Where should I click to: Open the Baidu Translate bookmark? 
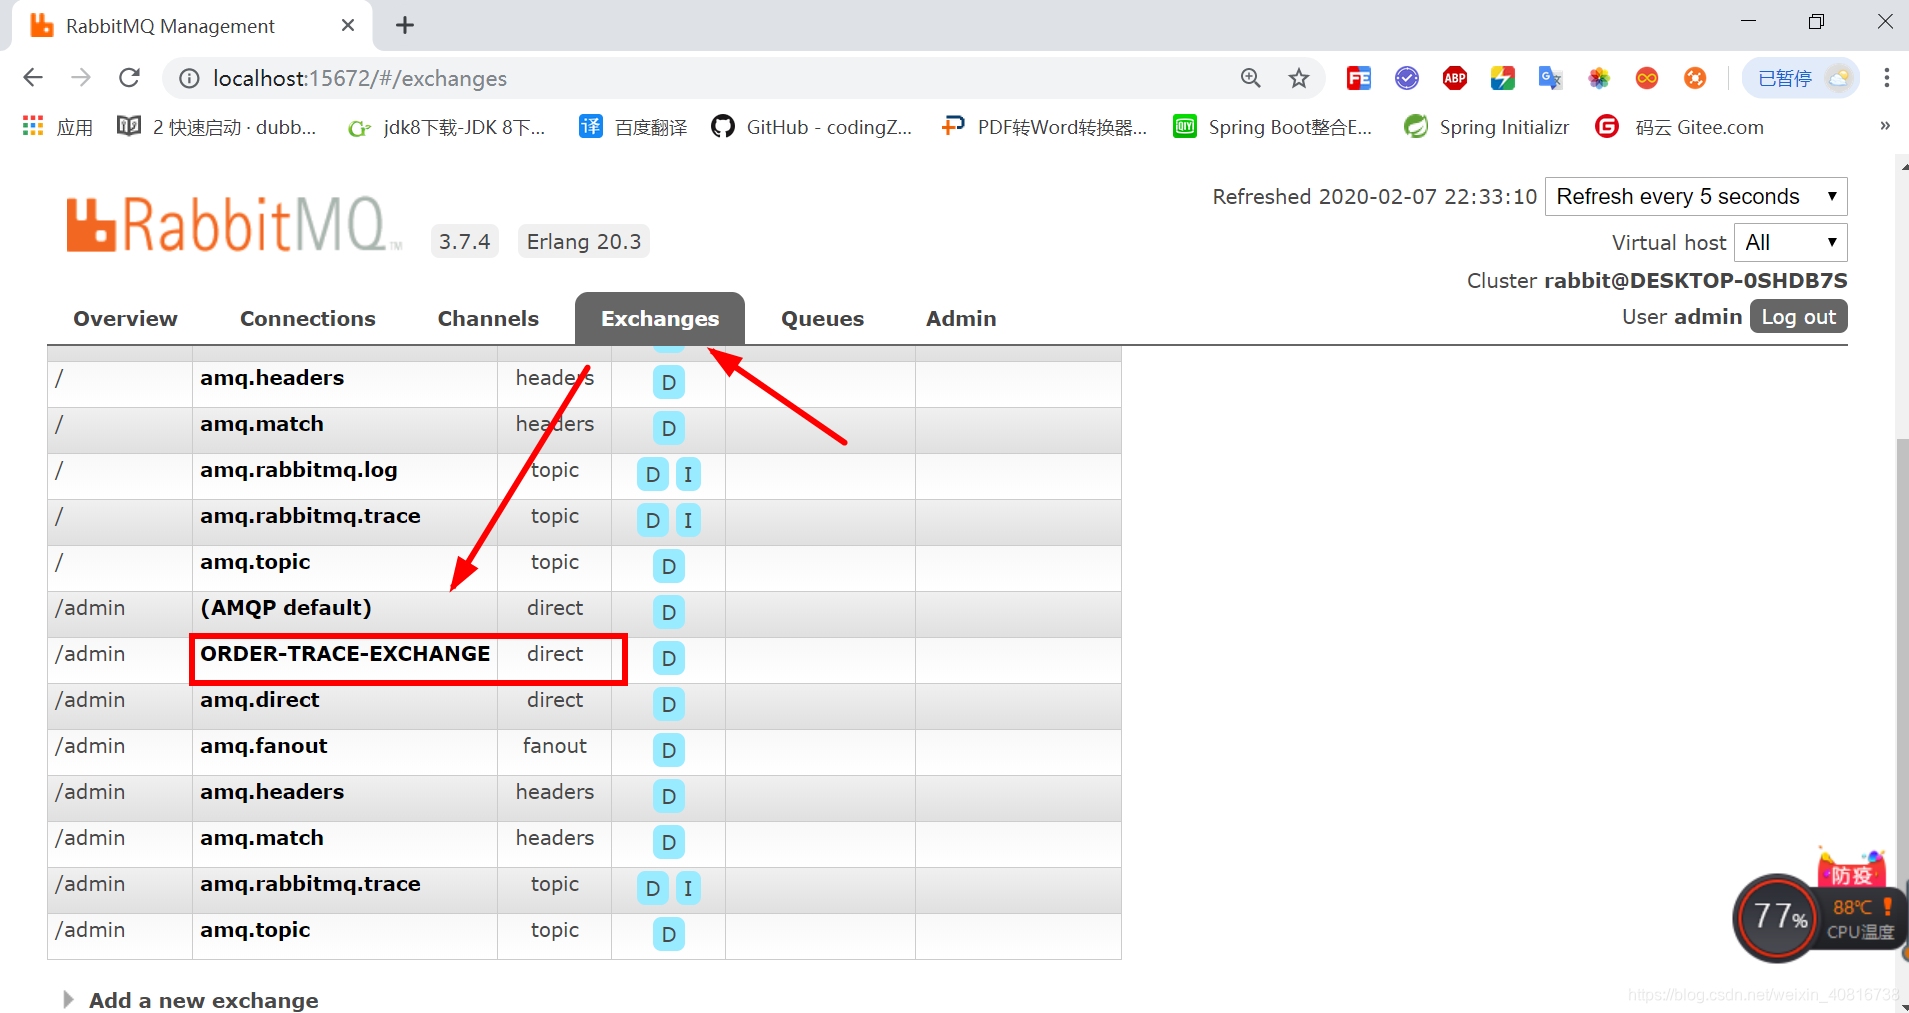point(633,127)
